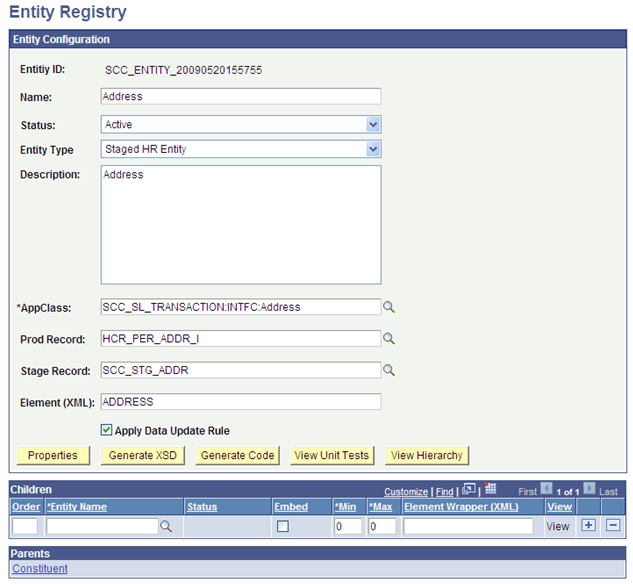Focus the Stage Record field
The image size is (633, 584).
point(241,370)
